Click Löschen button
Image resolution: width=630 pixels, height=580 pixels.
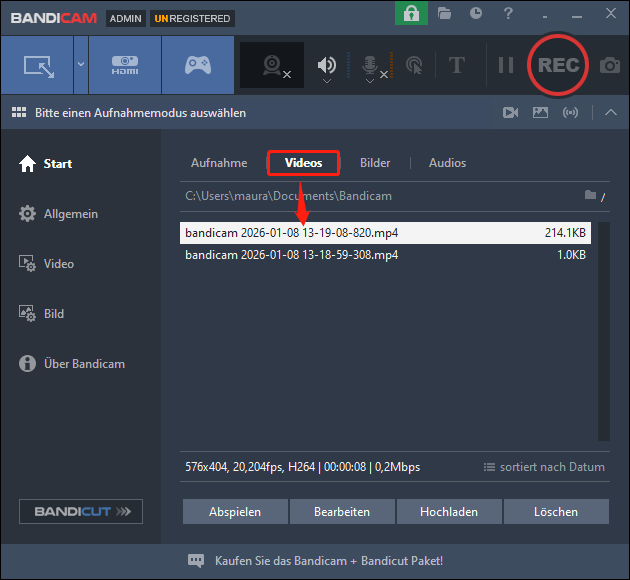click(x=556, y=512)
